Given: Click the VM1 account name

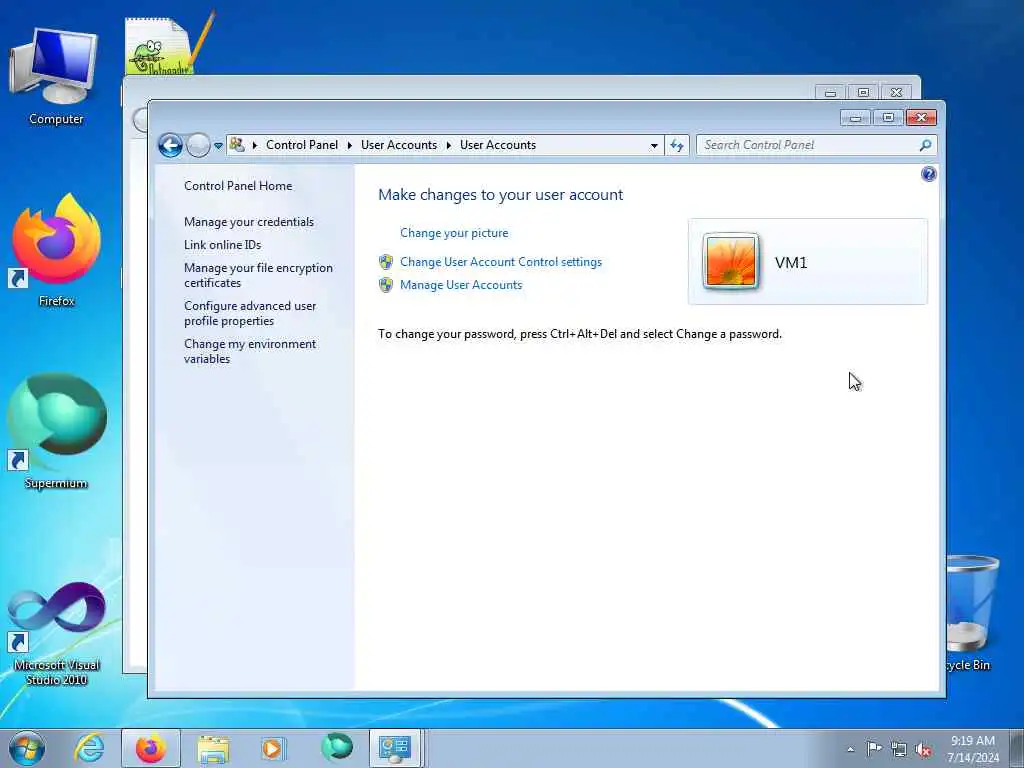Looking at the screenshot, I should (x=791, y=263).
